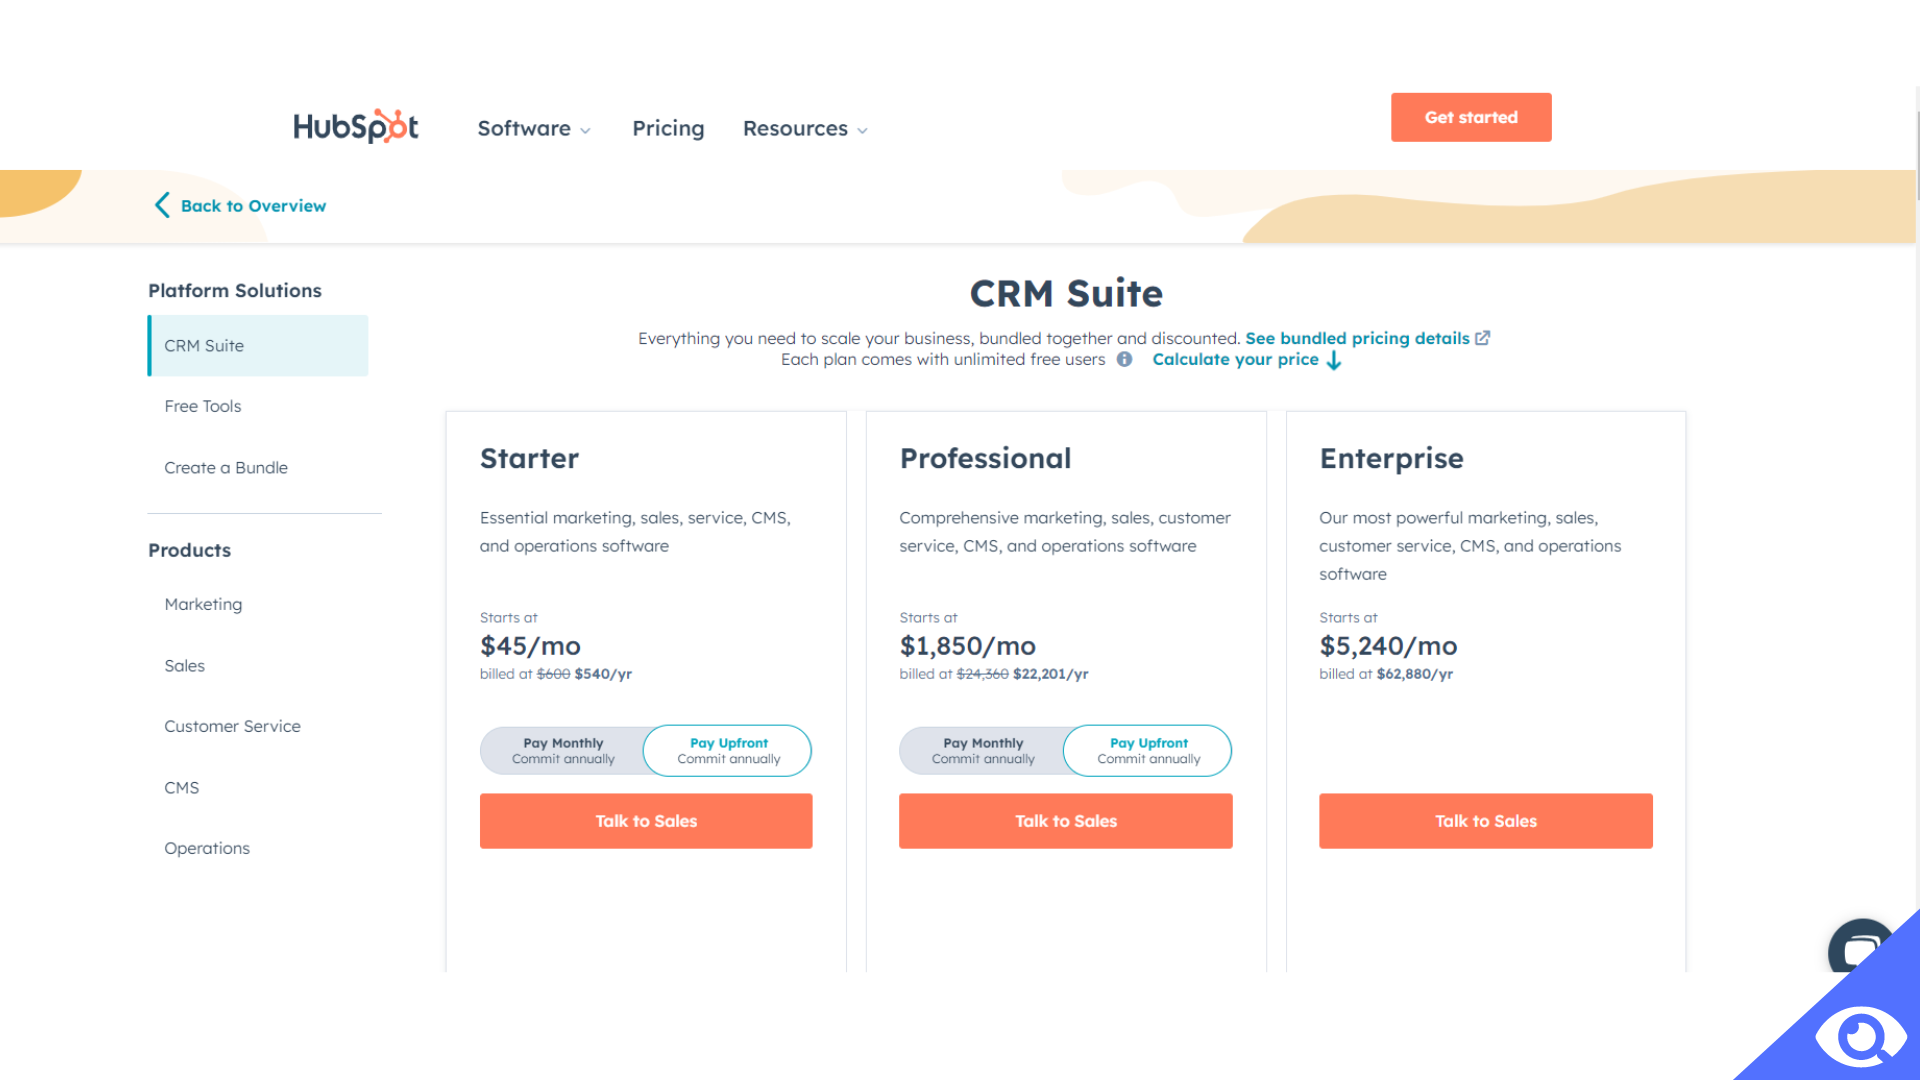Click the Software dropdown menu

[x=533, y=128]
